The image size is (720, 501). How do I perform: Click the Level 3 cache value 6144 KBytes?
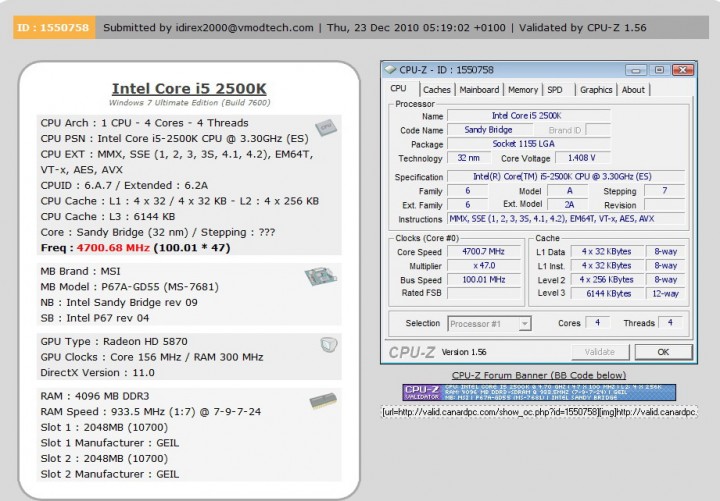(x=607, y=293)
